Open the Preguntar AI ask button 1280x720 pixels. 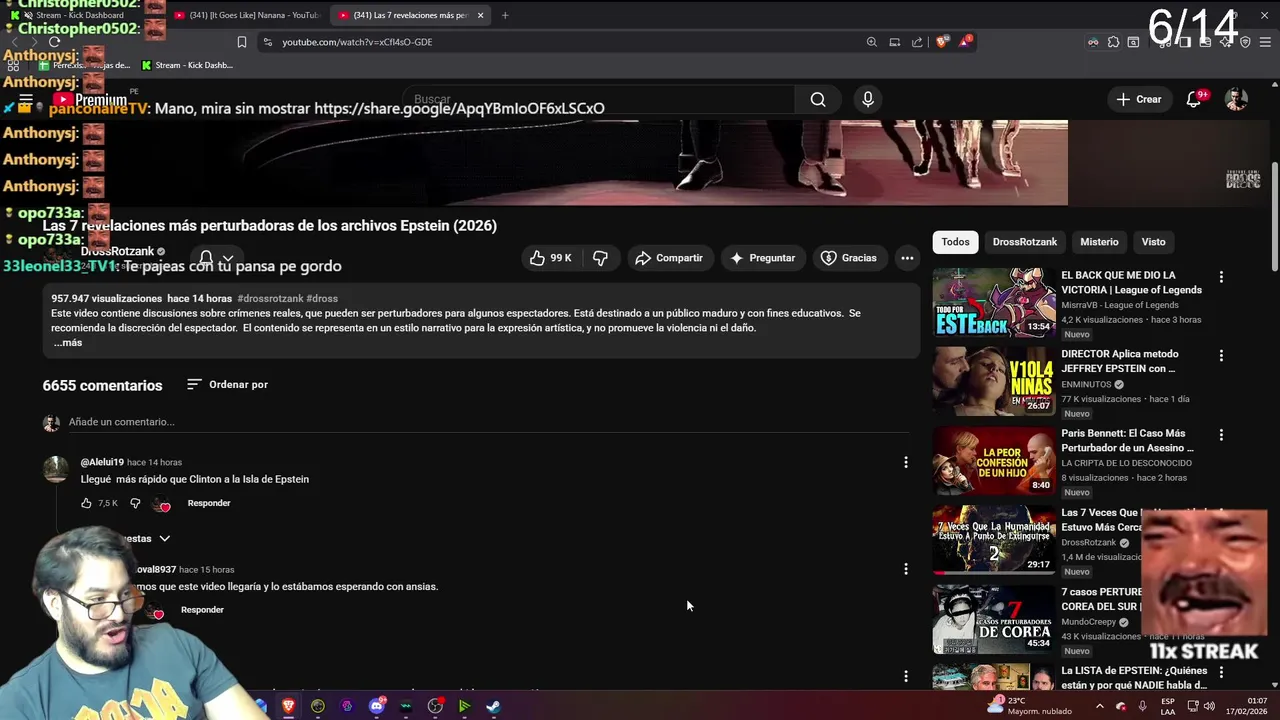pos(763,258)
